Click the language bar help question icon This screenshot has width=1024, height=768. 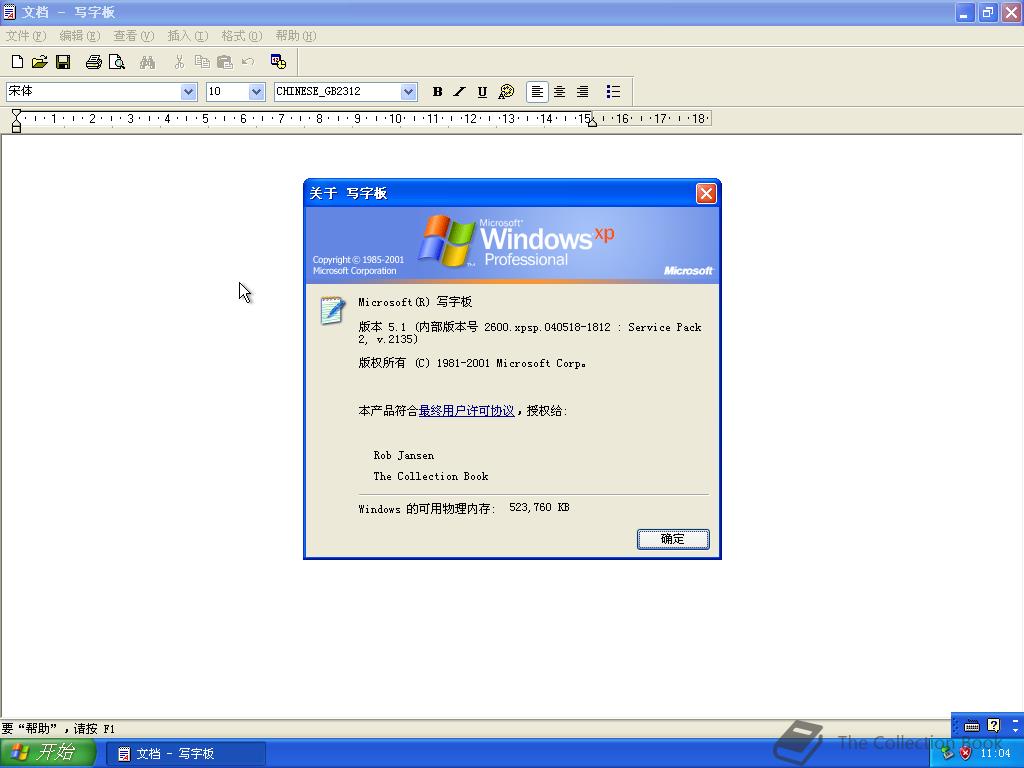click(x=993, y=726)
